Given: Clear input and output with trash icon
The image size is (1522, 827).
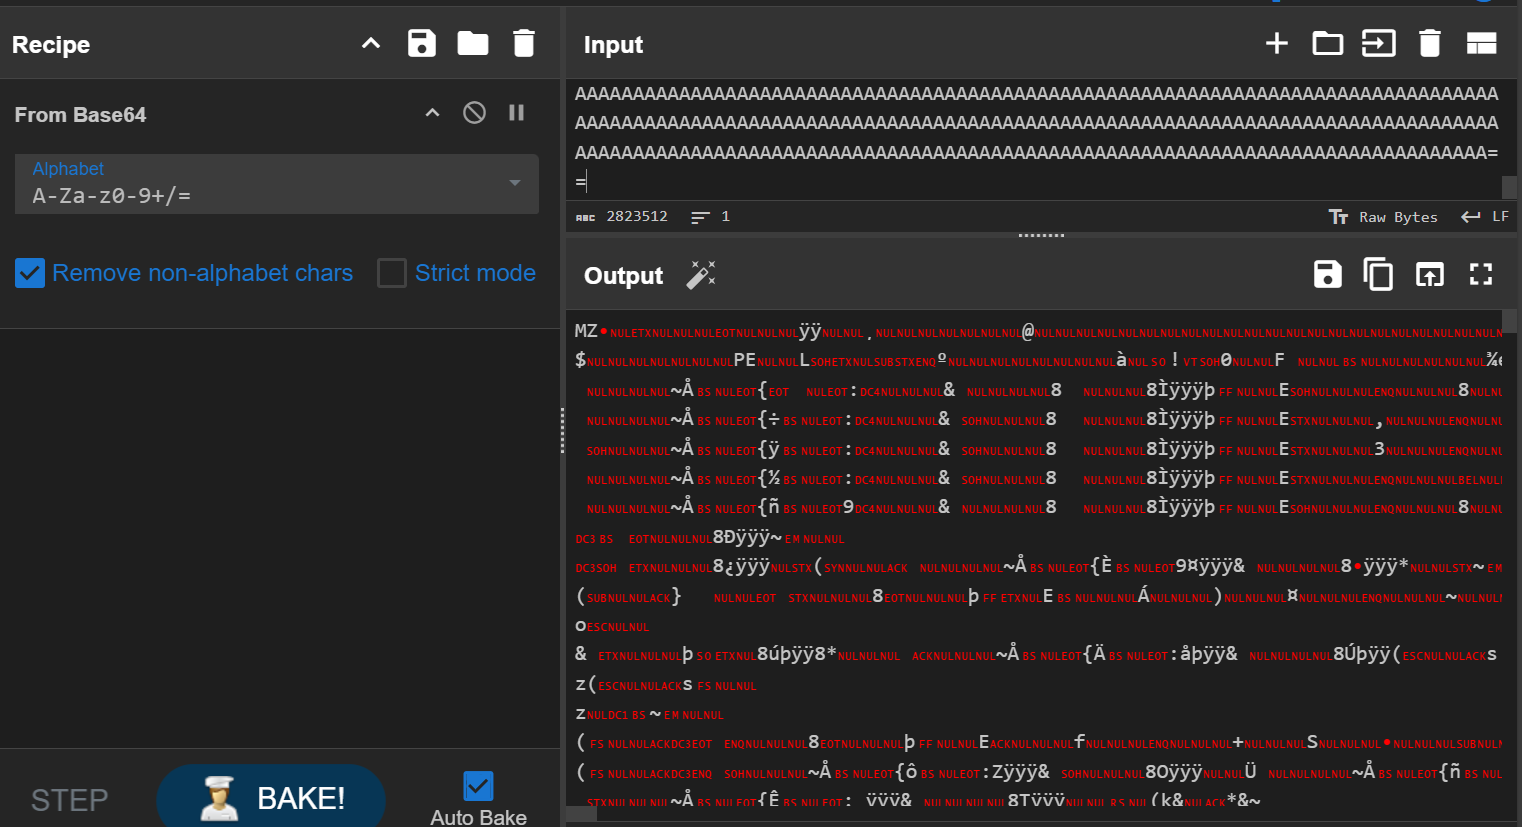Looking at the screenshot, I should pyautogui.click(x=1430, y=44).
